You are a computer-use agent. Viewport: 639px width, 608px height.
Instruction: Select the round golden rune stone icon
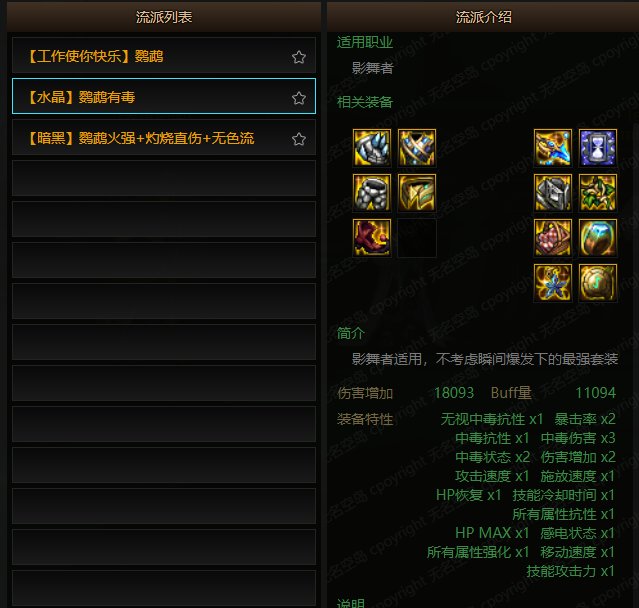597,282
